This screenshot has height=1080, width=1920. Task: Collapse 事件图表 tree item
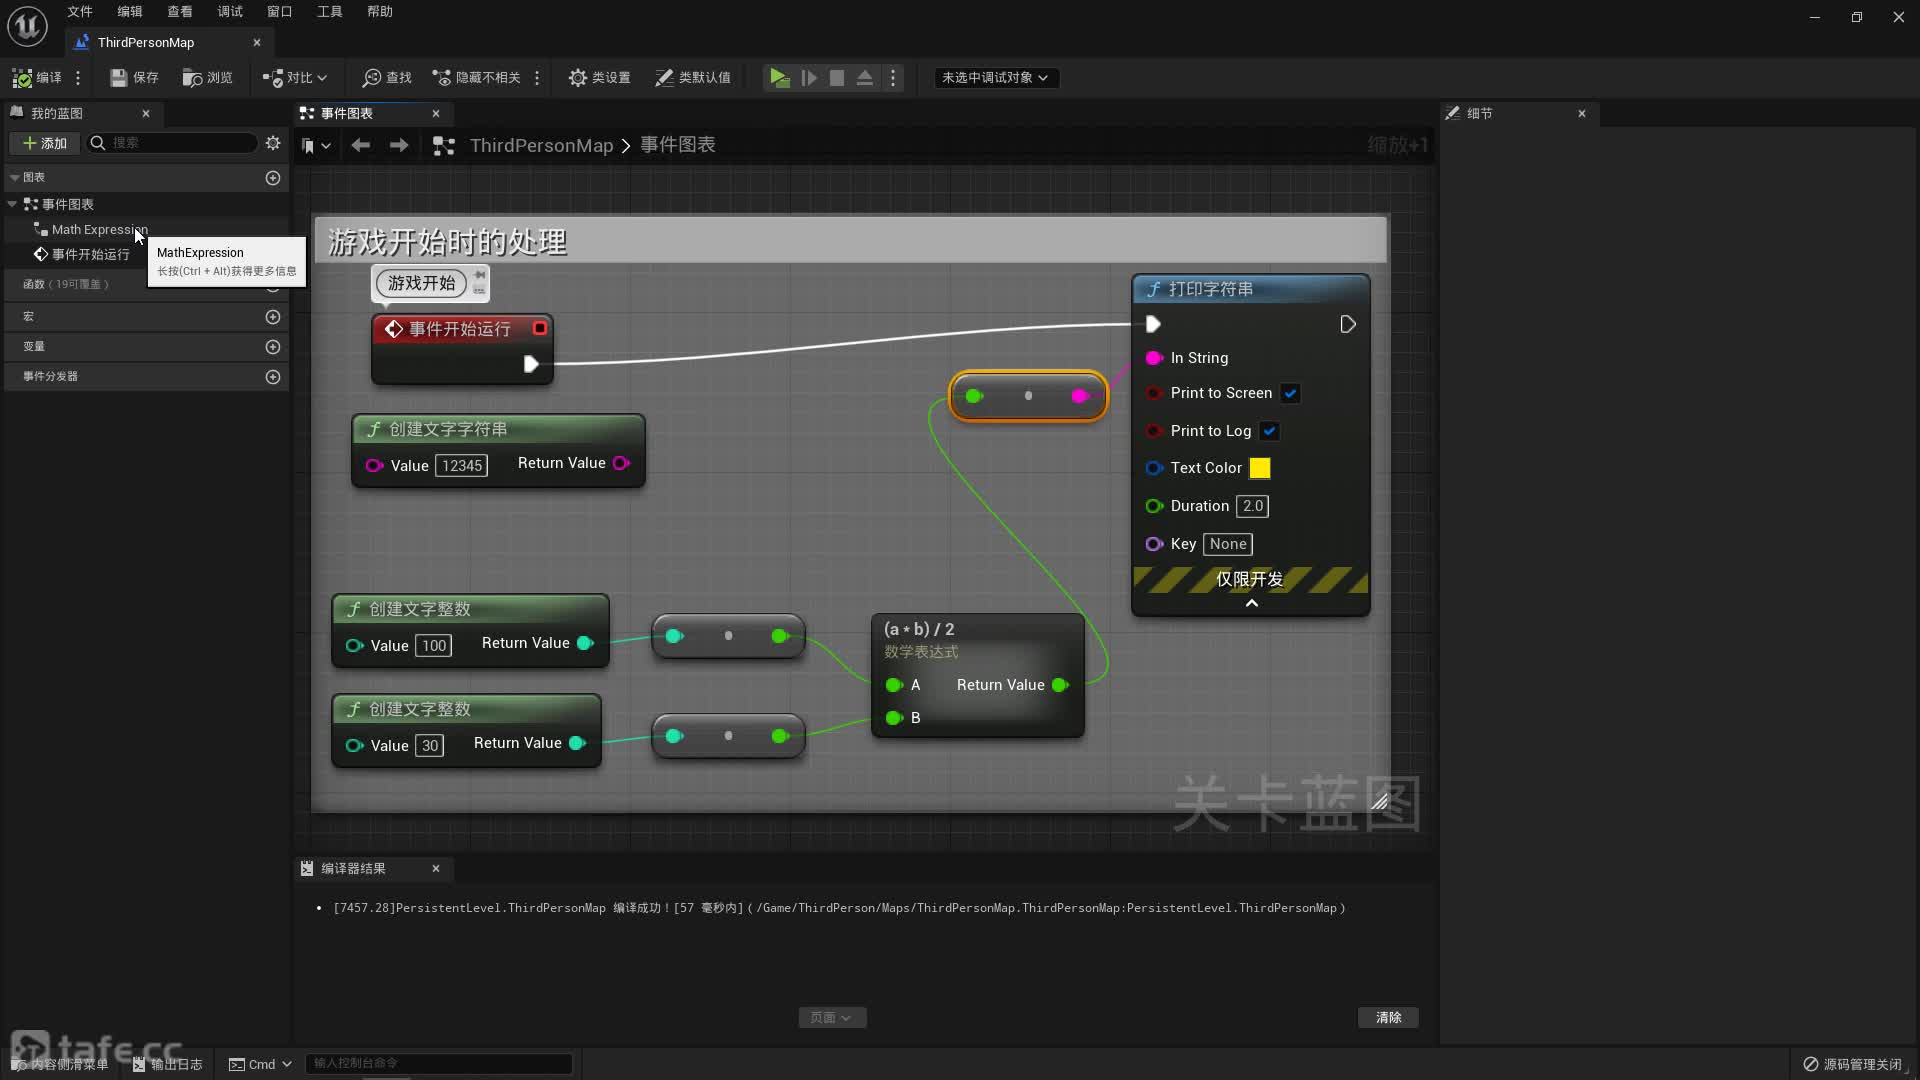coord(12,204)
